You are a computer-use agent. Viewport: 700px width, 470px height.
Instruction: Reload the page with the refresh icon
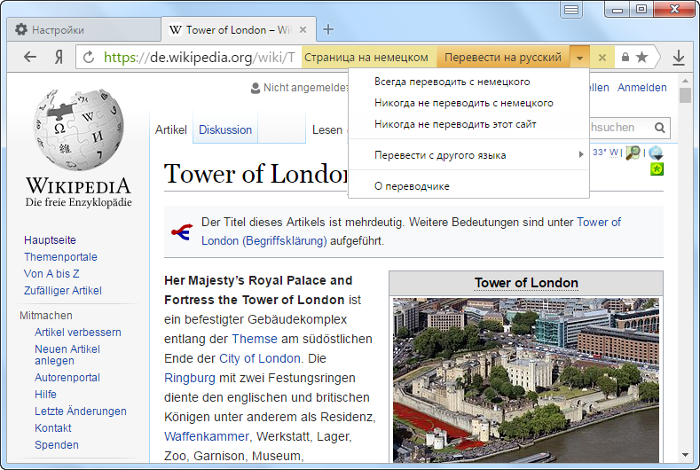point(88,57)
